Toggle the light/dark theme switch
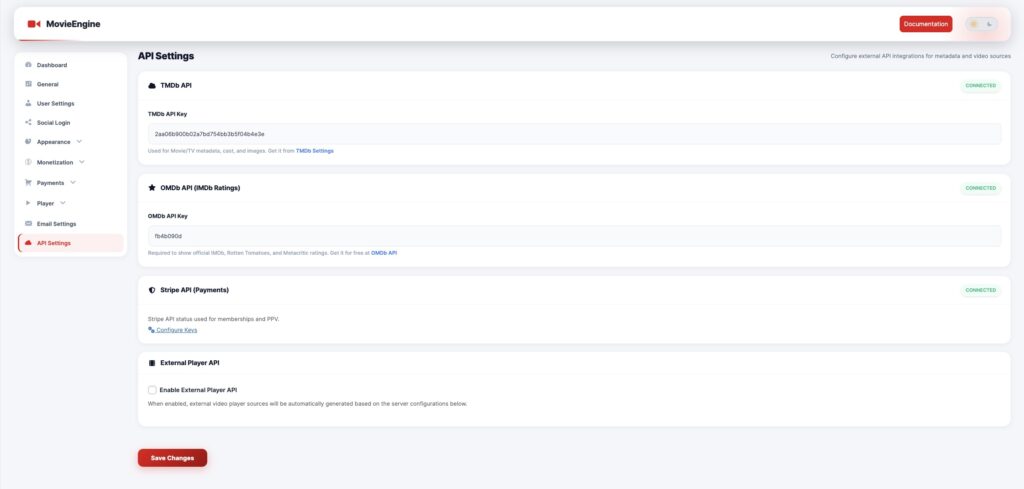This screenshot has height=489, width=1024. point(981,24)
